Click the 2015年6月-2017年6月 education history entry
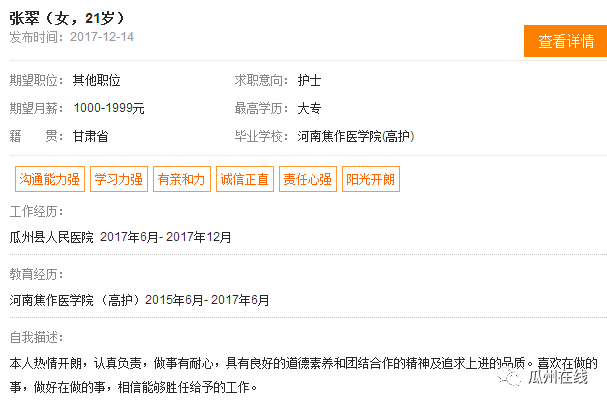 pyautogui.click(x=207, y=300)
